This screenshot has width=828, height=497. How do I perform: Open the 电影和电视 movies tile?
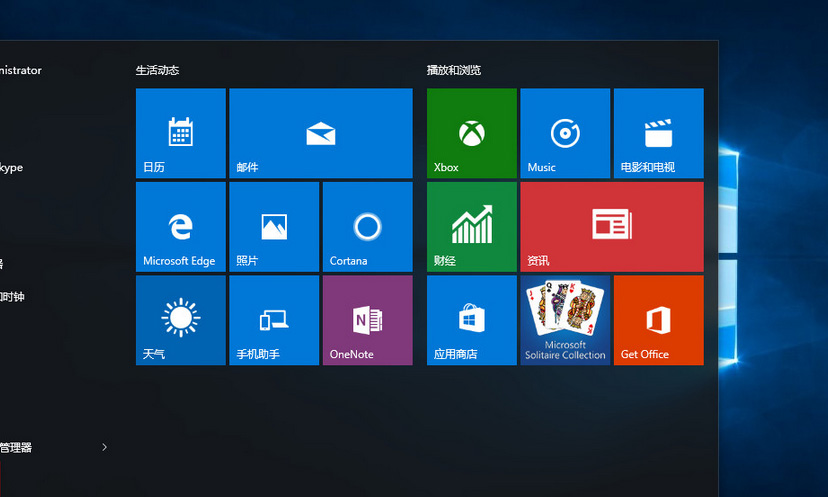(658, 133)
